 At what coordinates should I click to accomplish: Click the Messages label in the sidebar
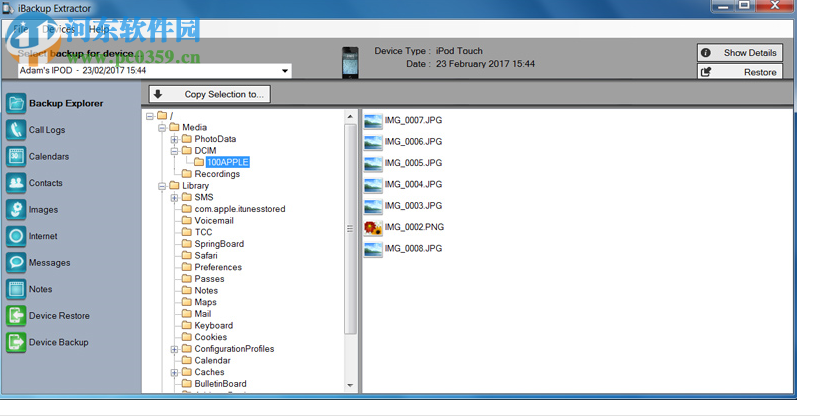click(x=49, y=262)
